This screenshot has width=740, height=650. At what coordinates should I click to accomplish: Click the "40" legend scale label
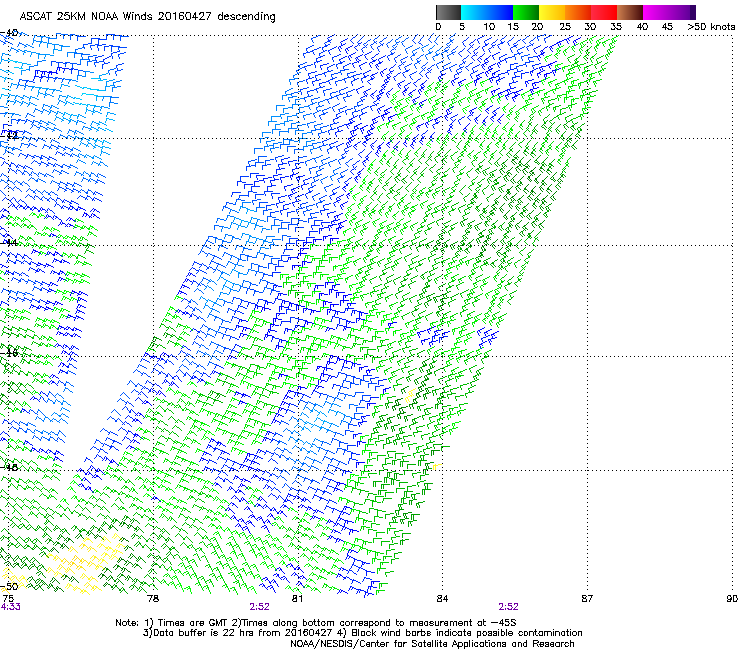(642, 27)
